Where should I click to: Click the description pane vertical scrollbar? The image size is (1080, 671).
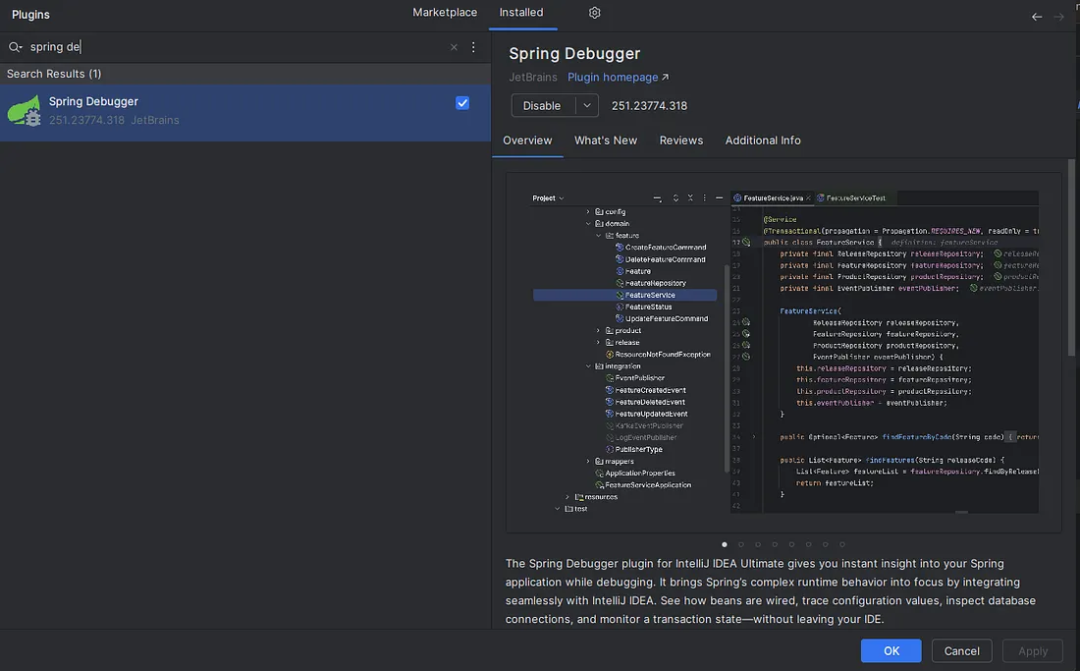[x=1071, y=257]
